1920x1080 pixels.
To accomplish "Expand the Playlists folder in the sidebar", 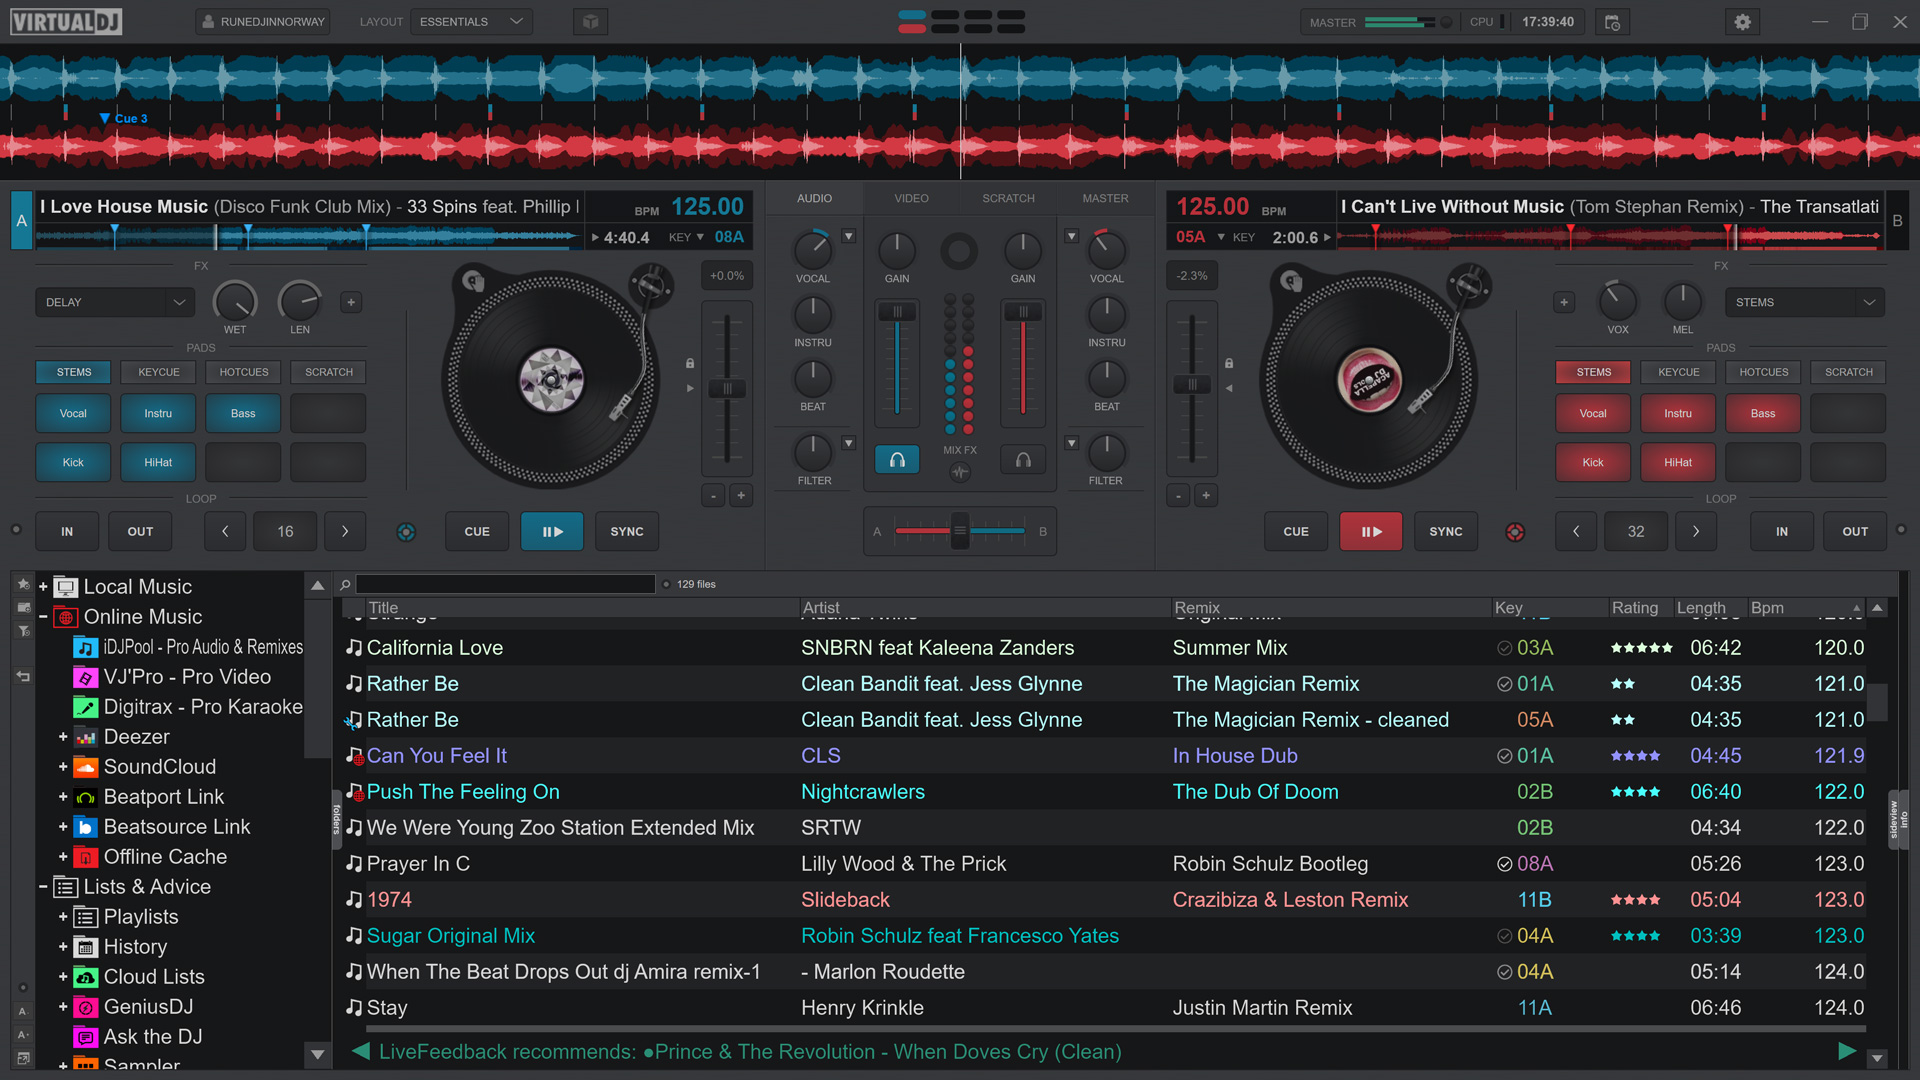I will click(62, 917).
